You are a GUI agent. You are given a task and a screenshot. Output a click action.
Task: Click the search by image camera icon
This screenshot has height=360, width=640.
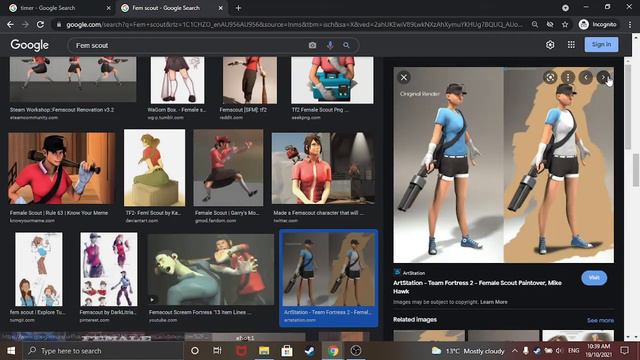pos(312,45)
